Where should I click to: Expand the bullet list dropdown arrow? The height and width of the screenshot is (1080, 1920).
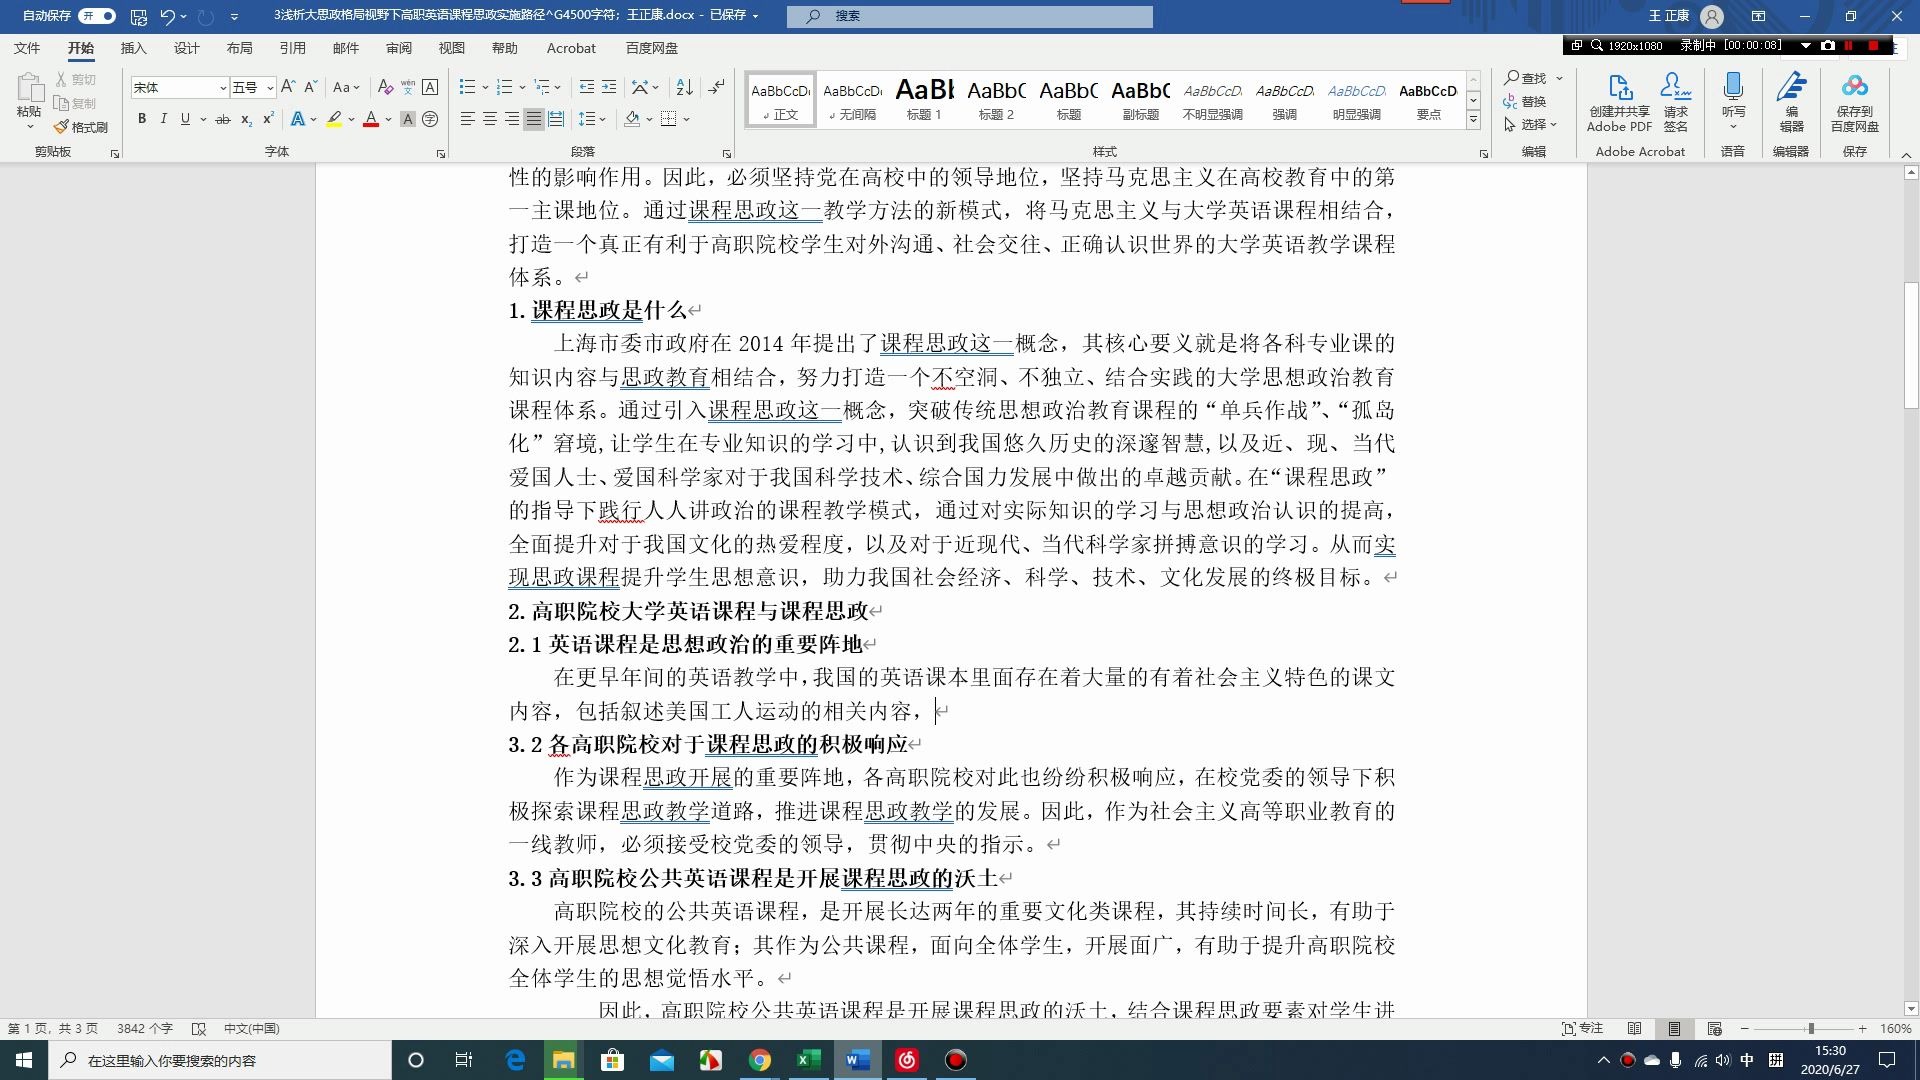pos(485,87)
